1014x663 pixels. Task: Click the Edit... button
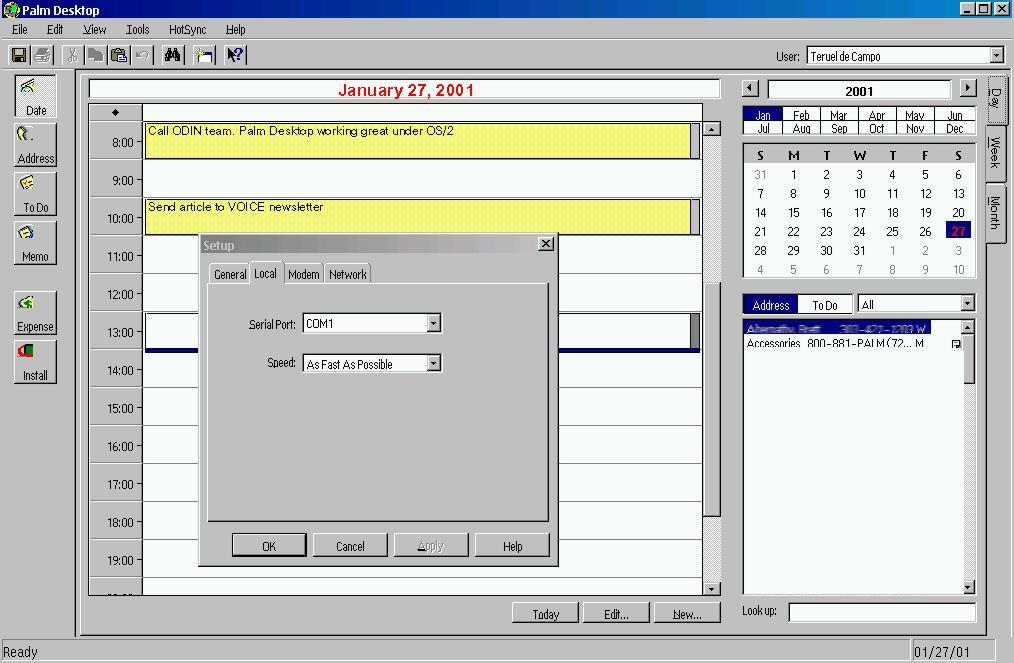click(616, 613)
